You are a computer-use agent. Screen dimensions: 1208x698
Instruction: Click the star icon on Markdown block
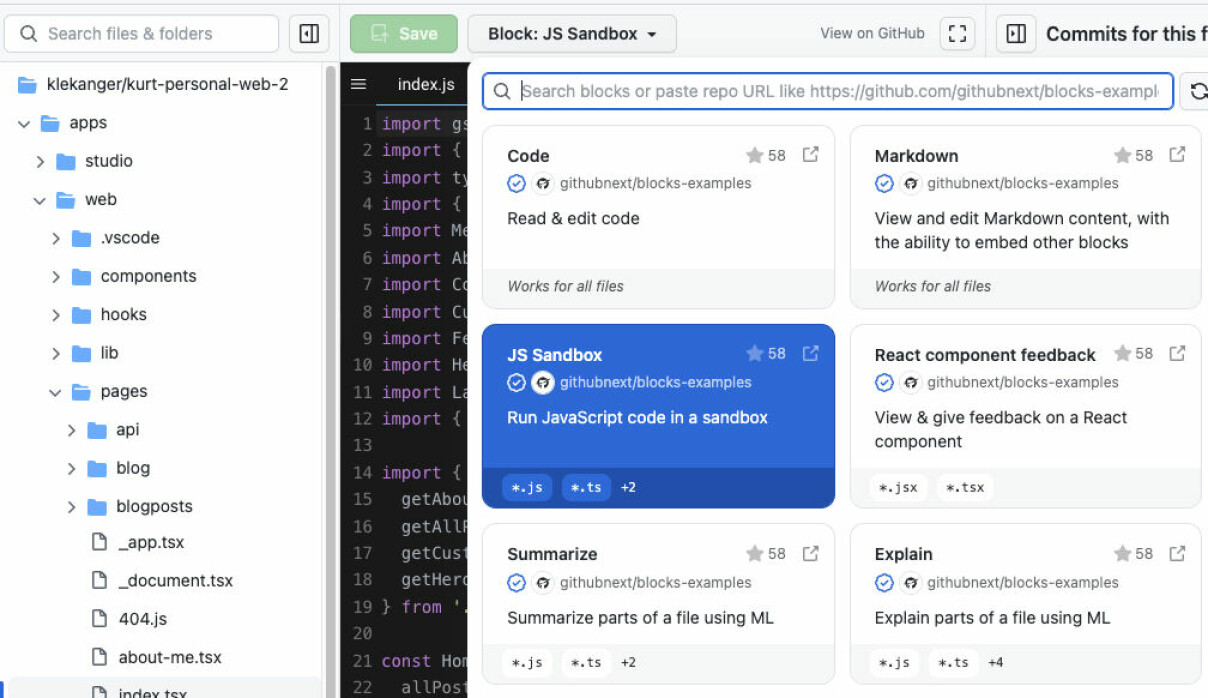pyautogui.click(x=1122, y=155)
